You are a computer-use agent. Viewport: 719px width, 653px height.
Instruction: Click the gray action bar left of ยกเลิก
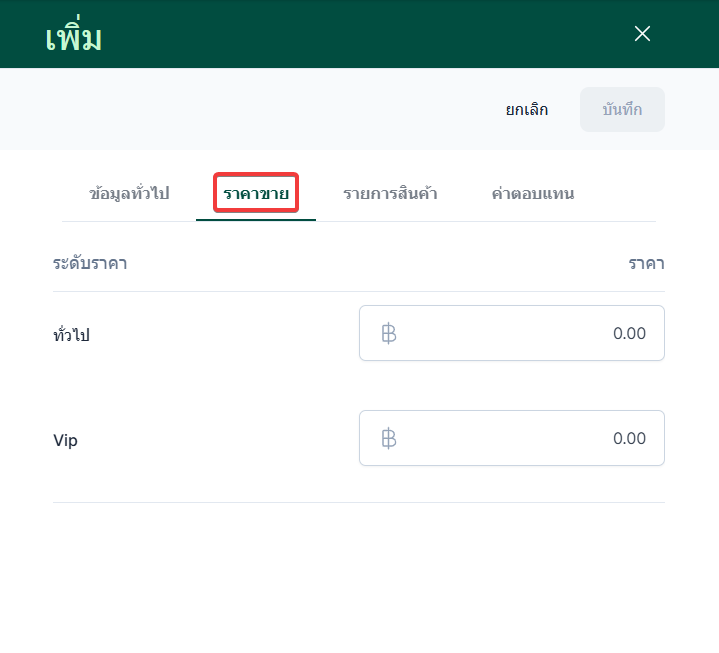(x=250, y=110)
